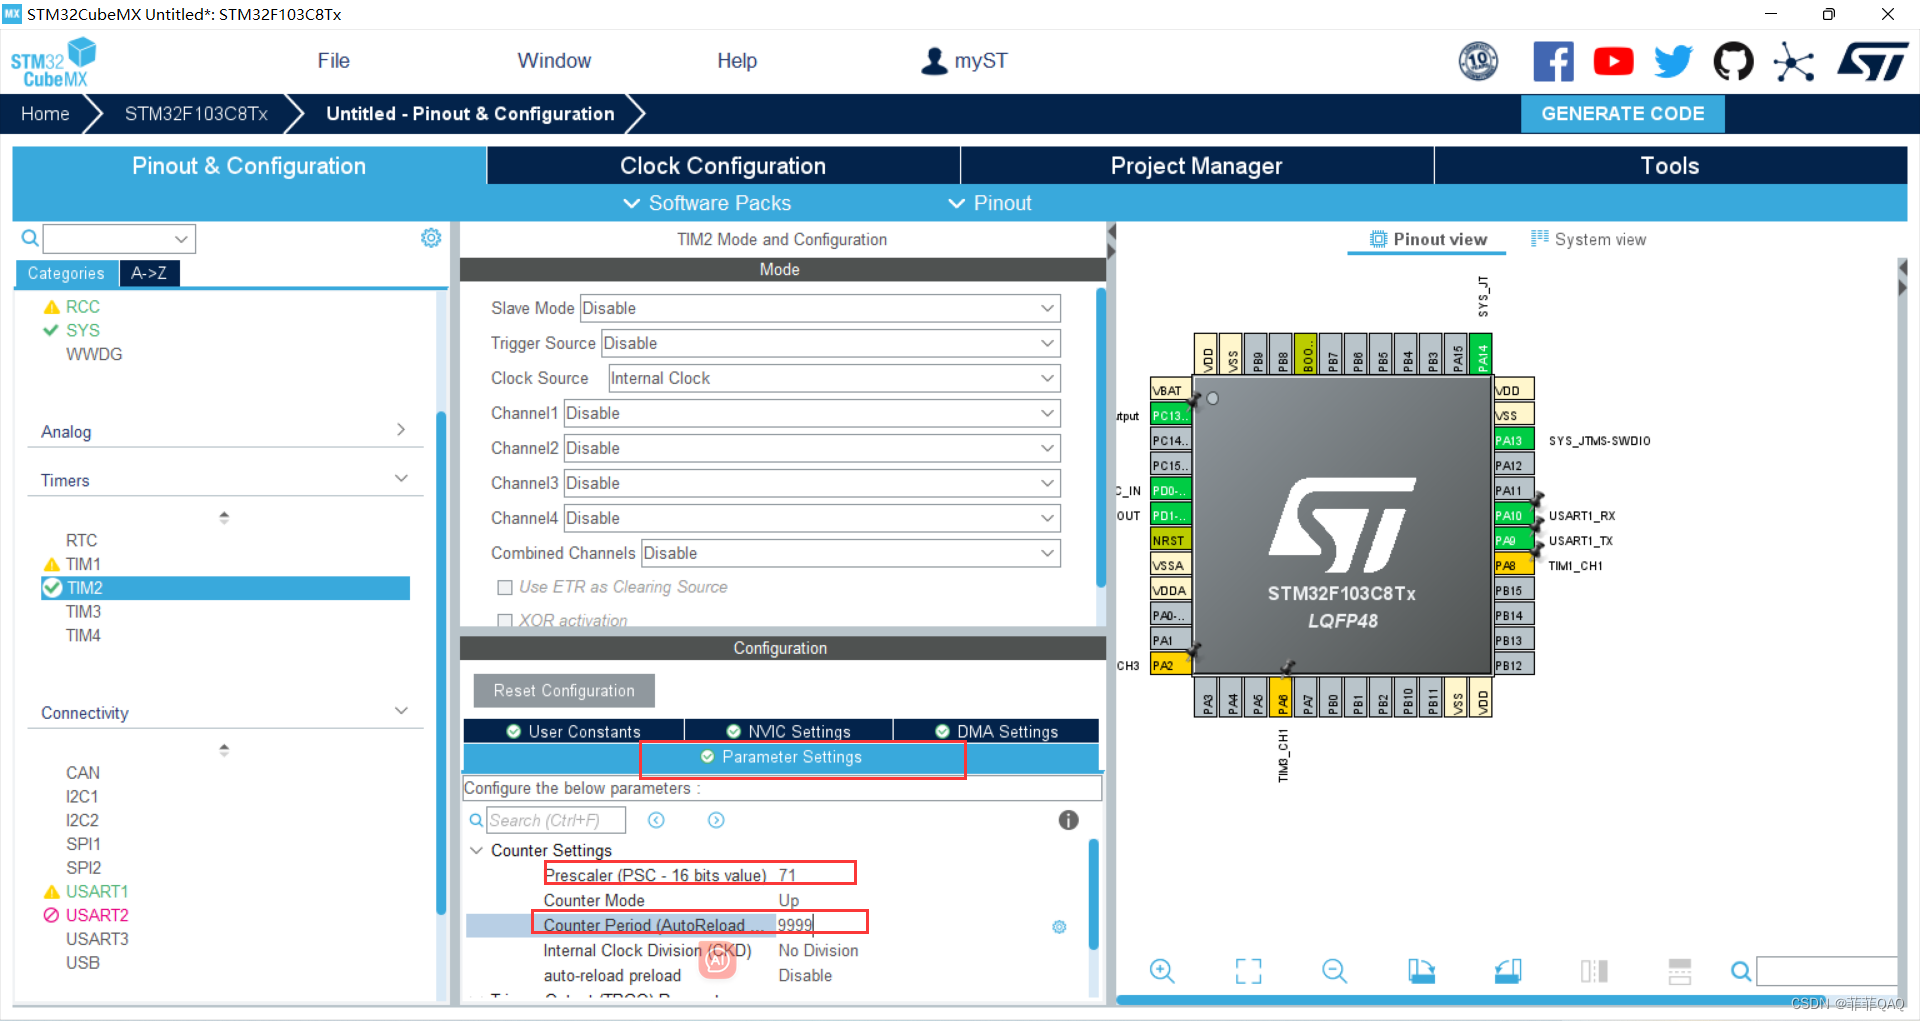Fit the chip to the view
Screen dimensions: 1920x1021
pos(1248,971)
